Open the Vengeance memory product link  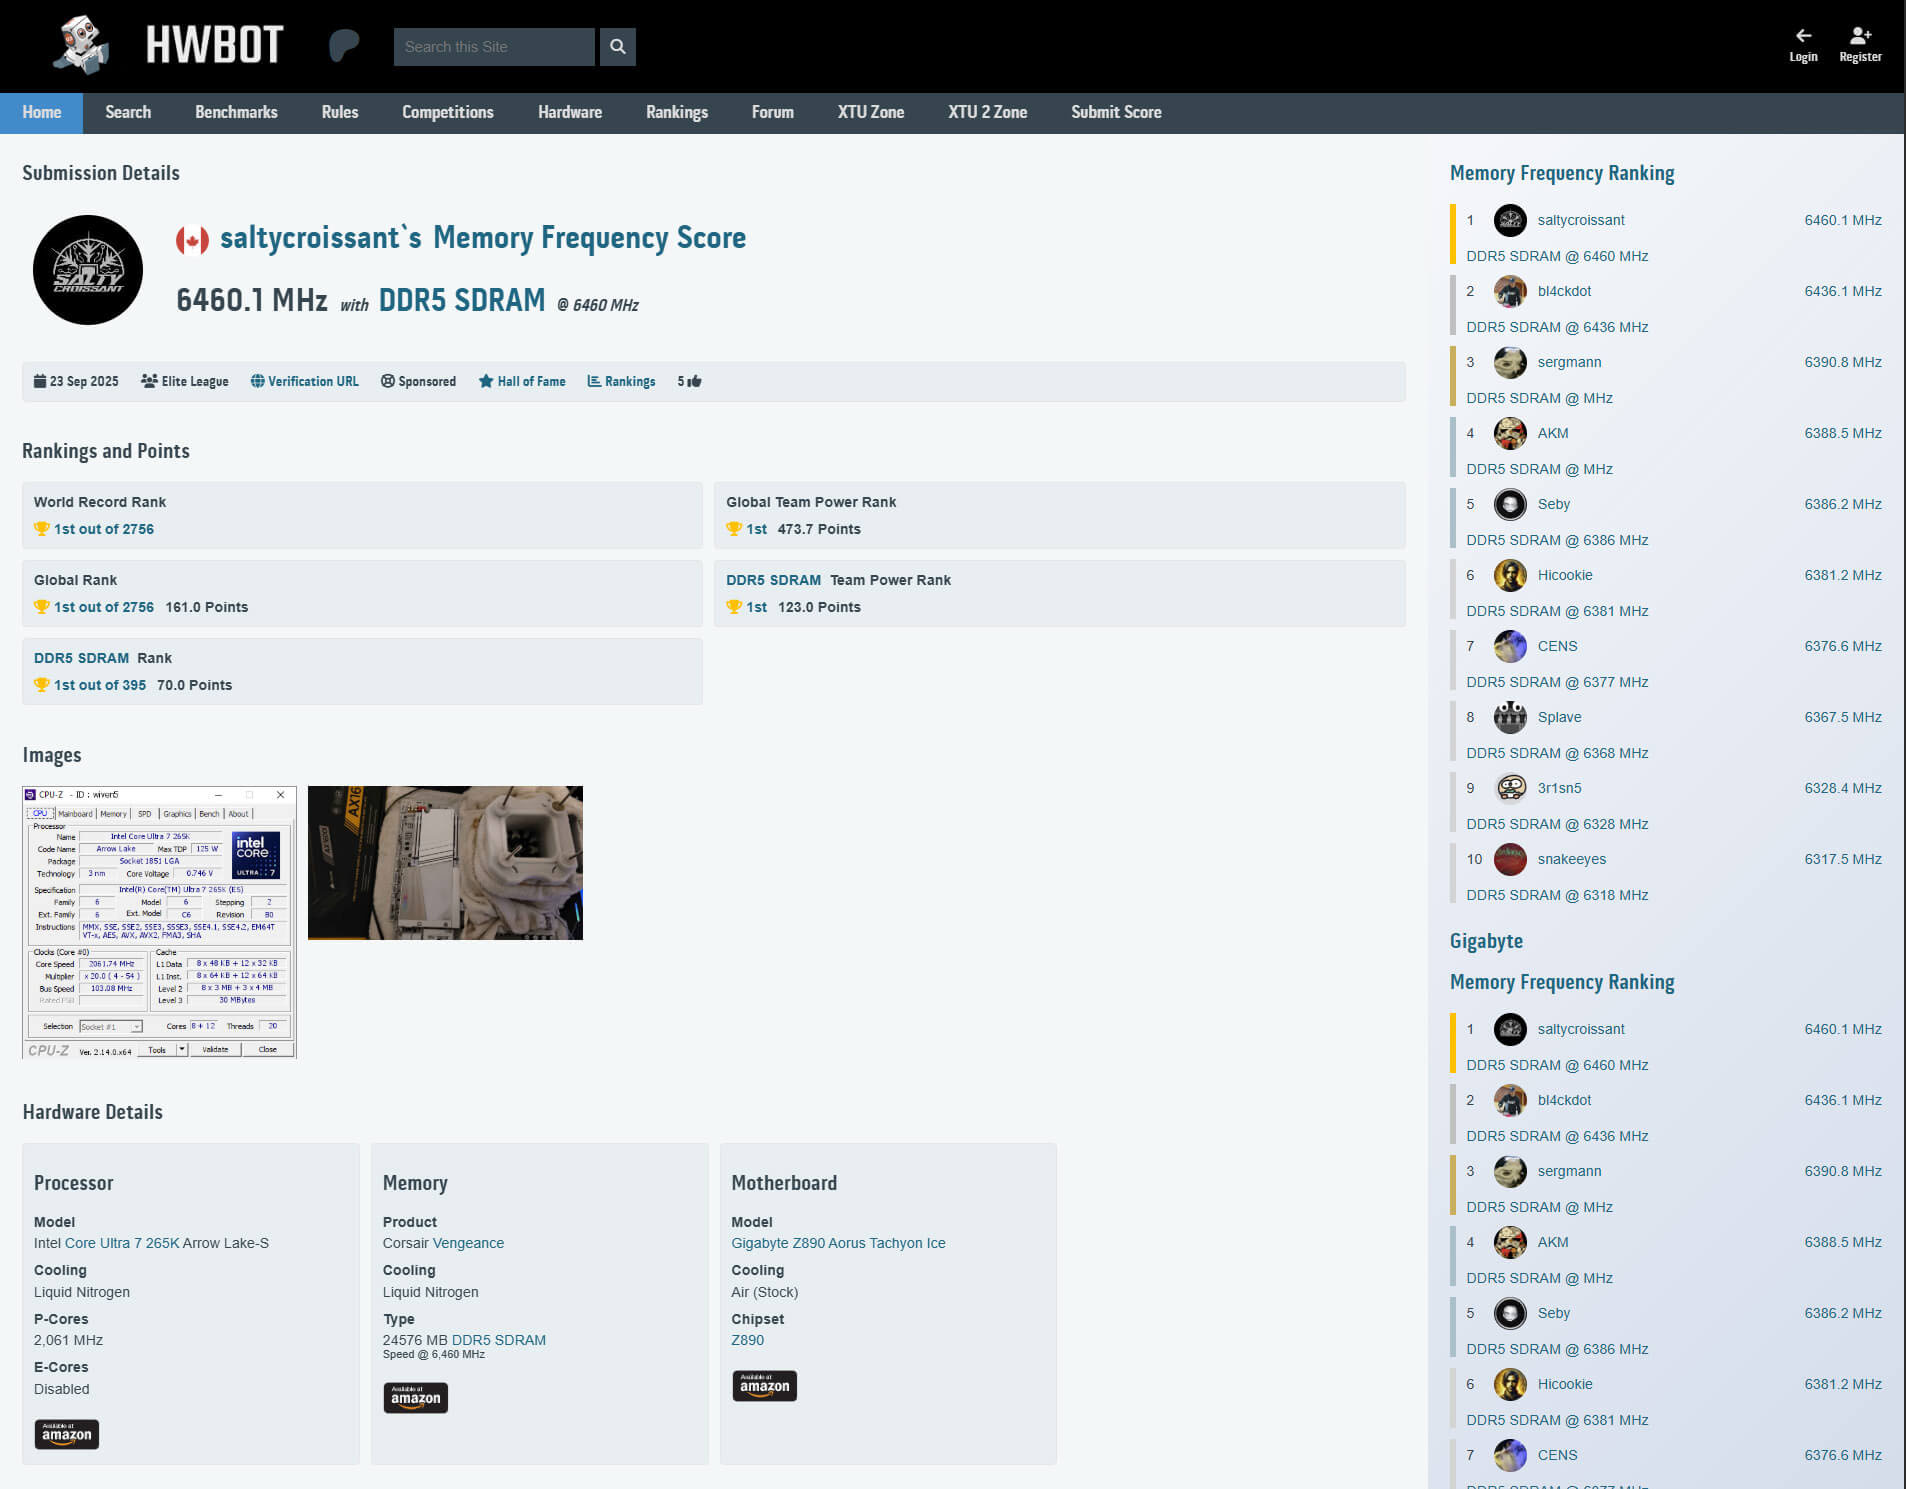pyautogui.click(x=468, y=1243)
